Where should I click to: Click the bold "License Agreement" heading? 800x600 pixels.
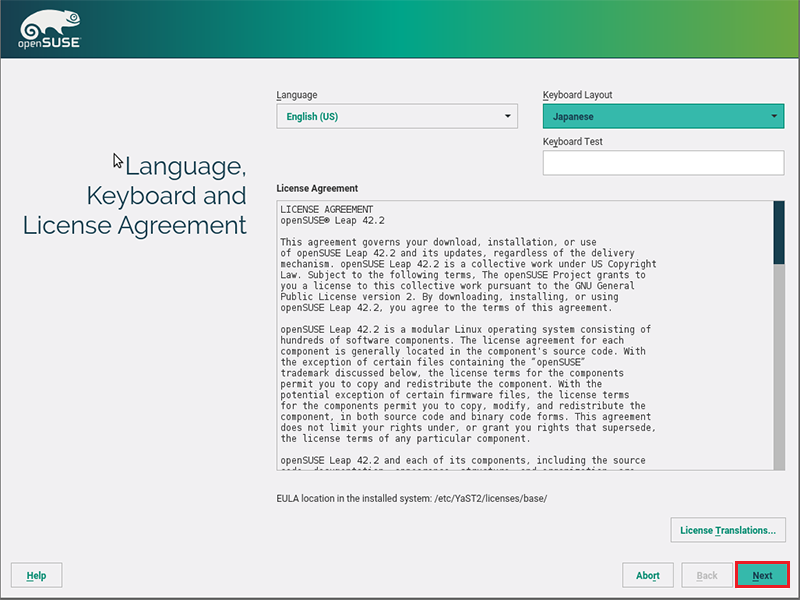point(317,188)
